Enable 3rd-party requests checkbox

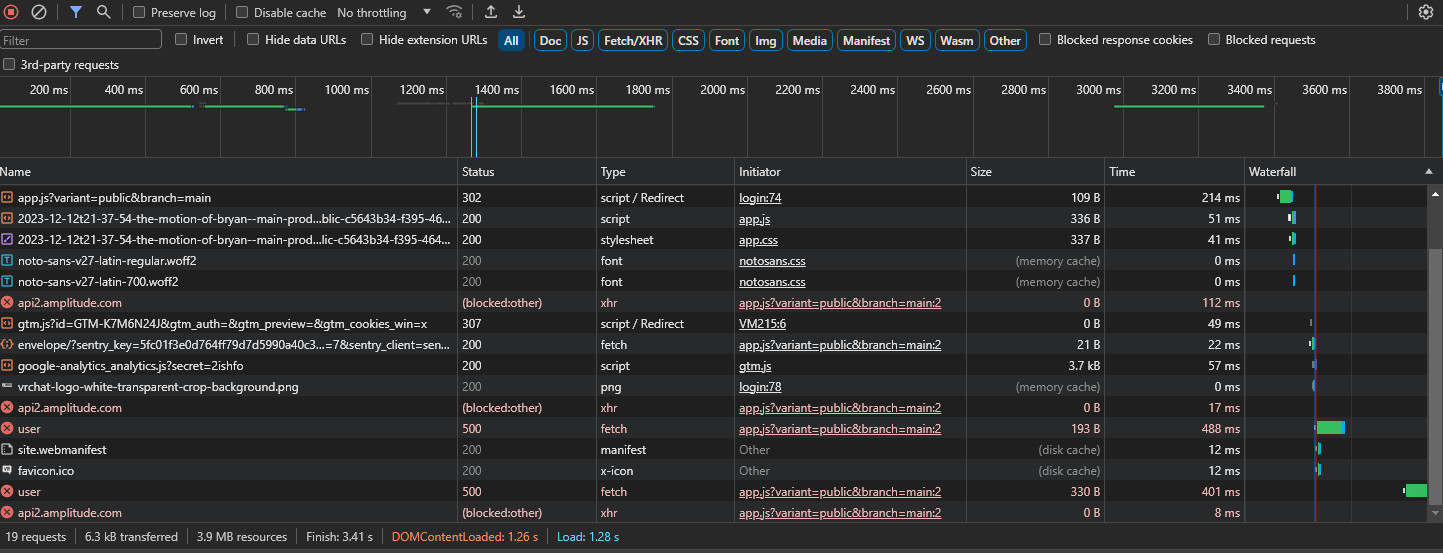tap(10, 65)
